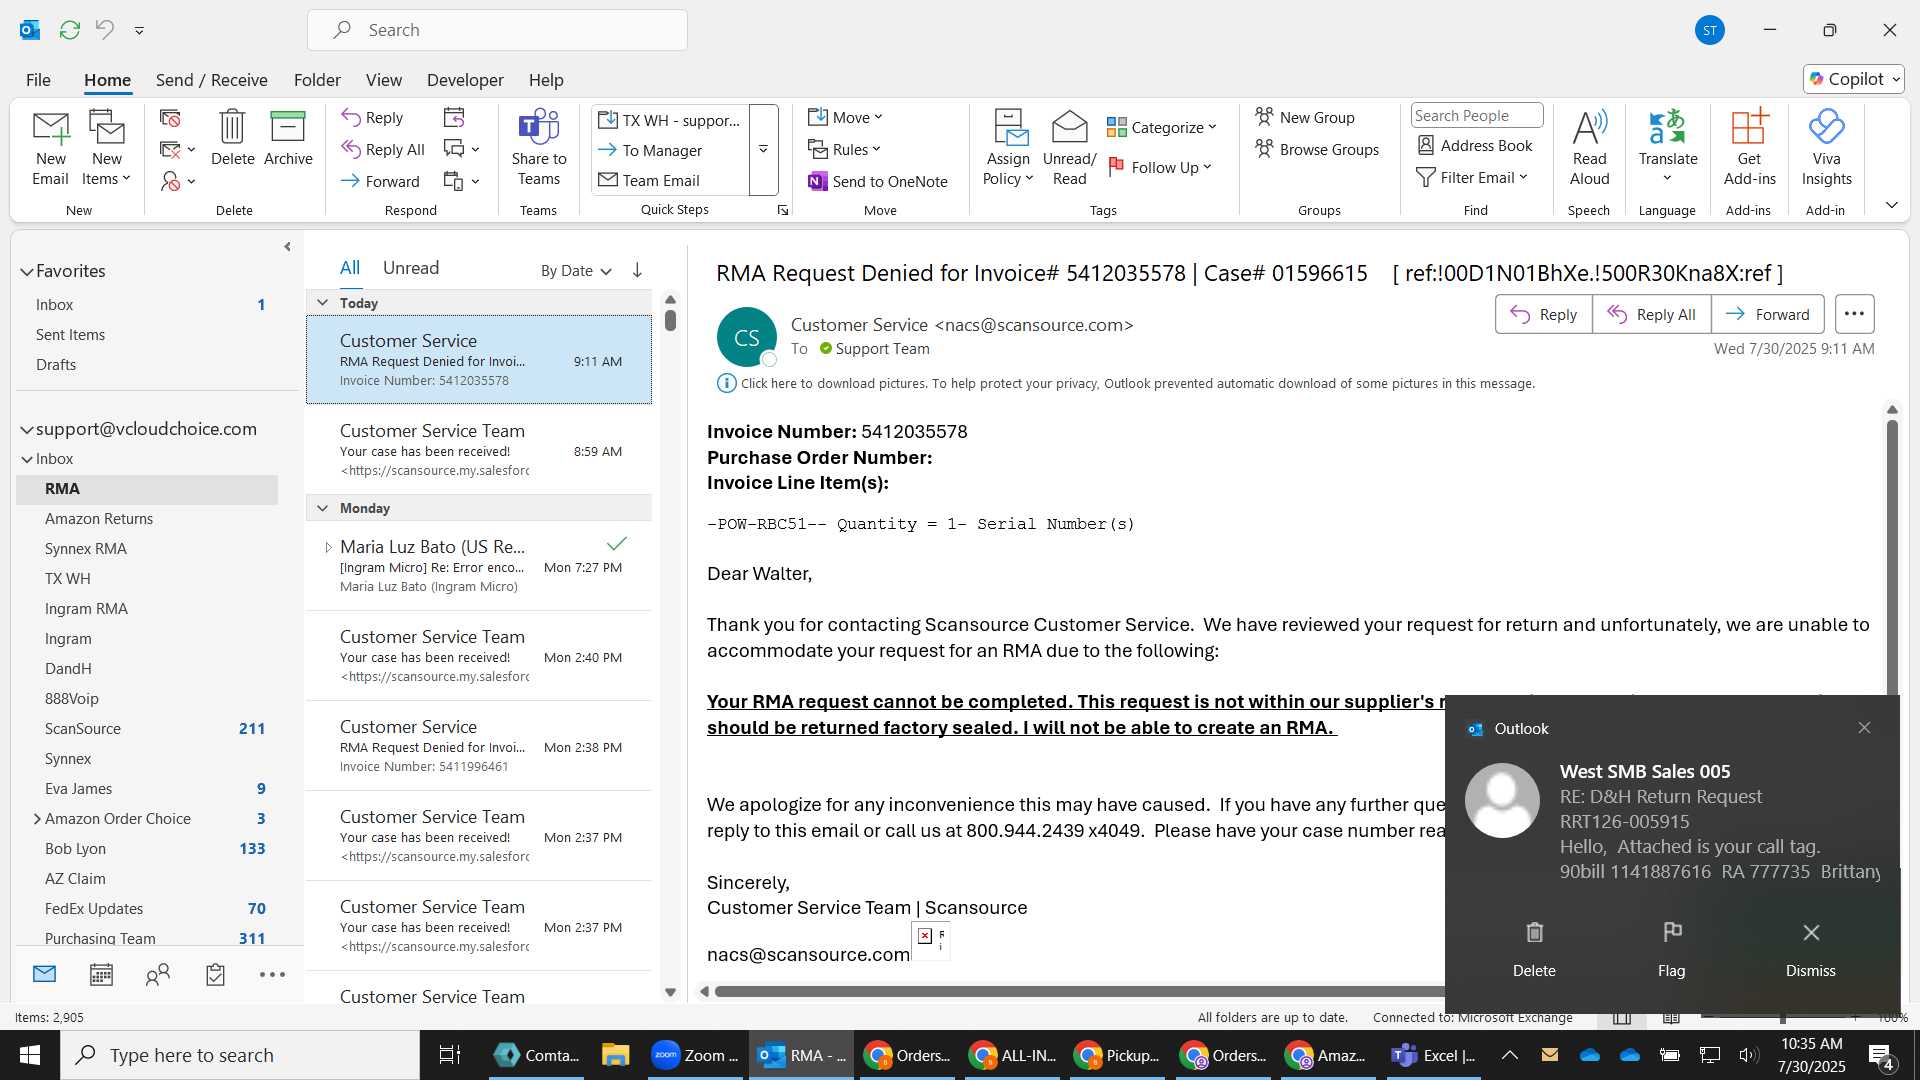
Task: Flag the message in notification popup
Action: tap(1671, 948)
